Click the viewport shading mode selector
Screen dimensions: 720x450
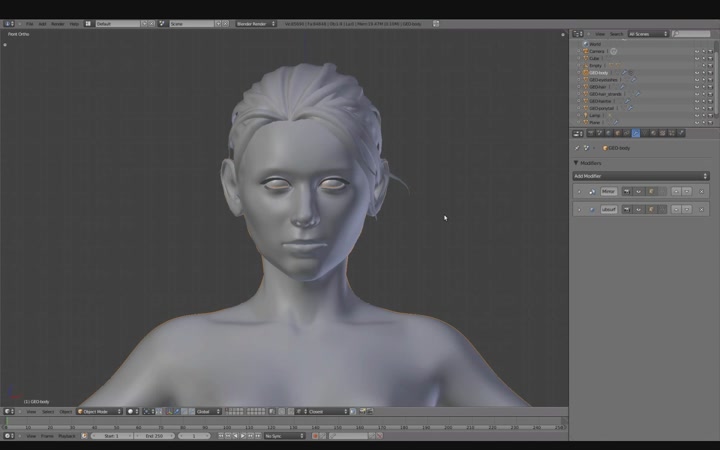click(x=133, y=411)
